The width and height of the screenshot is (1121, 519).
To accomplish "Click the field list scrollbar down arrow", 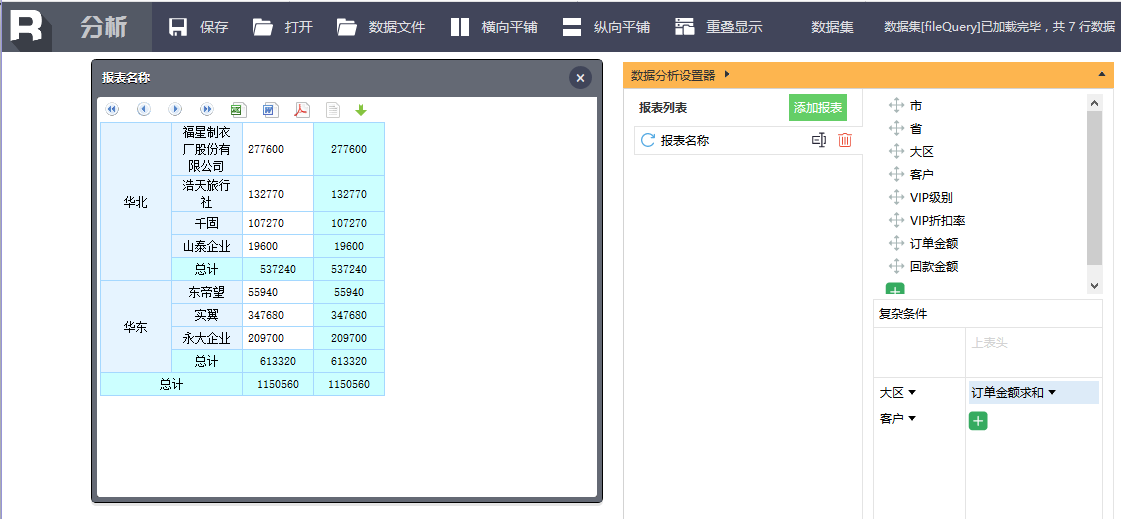I will pyautogui.click(x=1095, y=285).
